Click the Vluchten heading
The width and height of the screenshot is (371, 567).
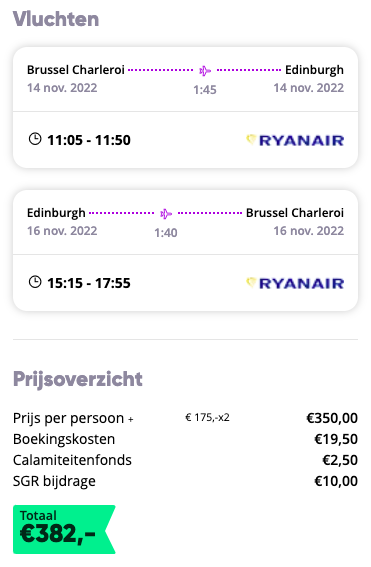click(x=56, y=19)
